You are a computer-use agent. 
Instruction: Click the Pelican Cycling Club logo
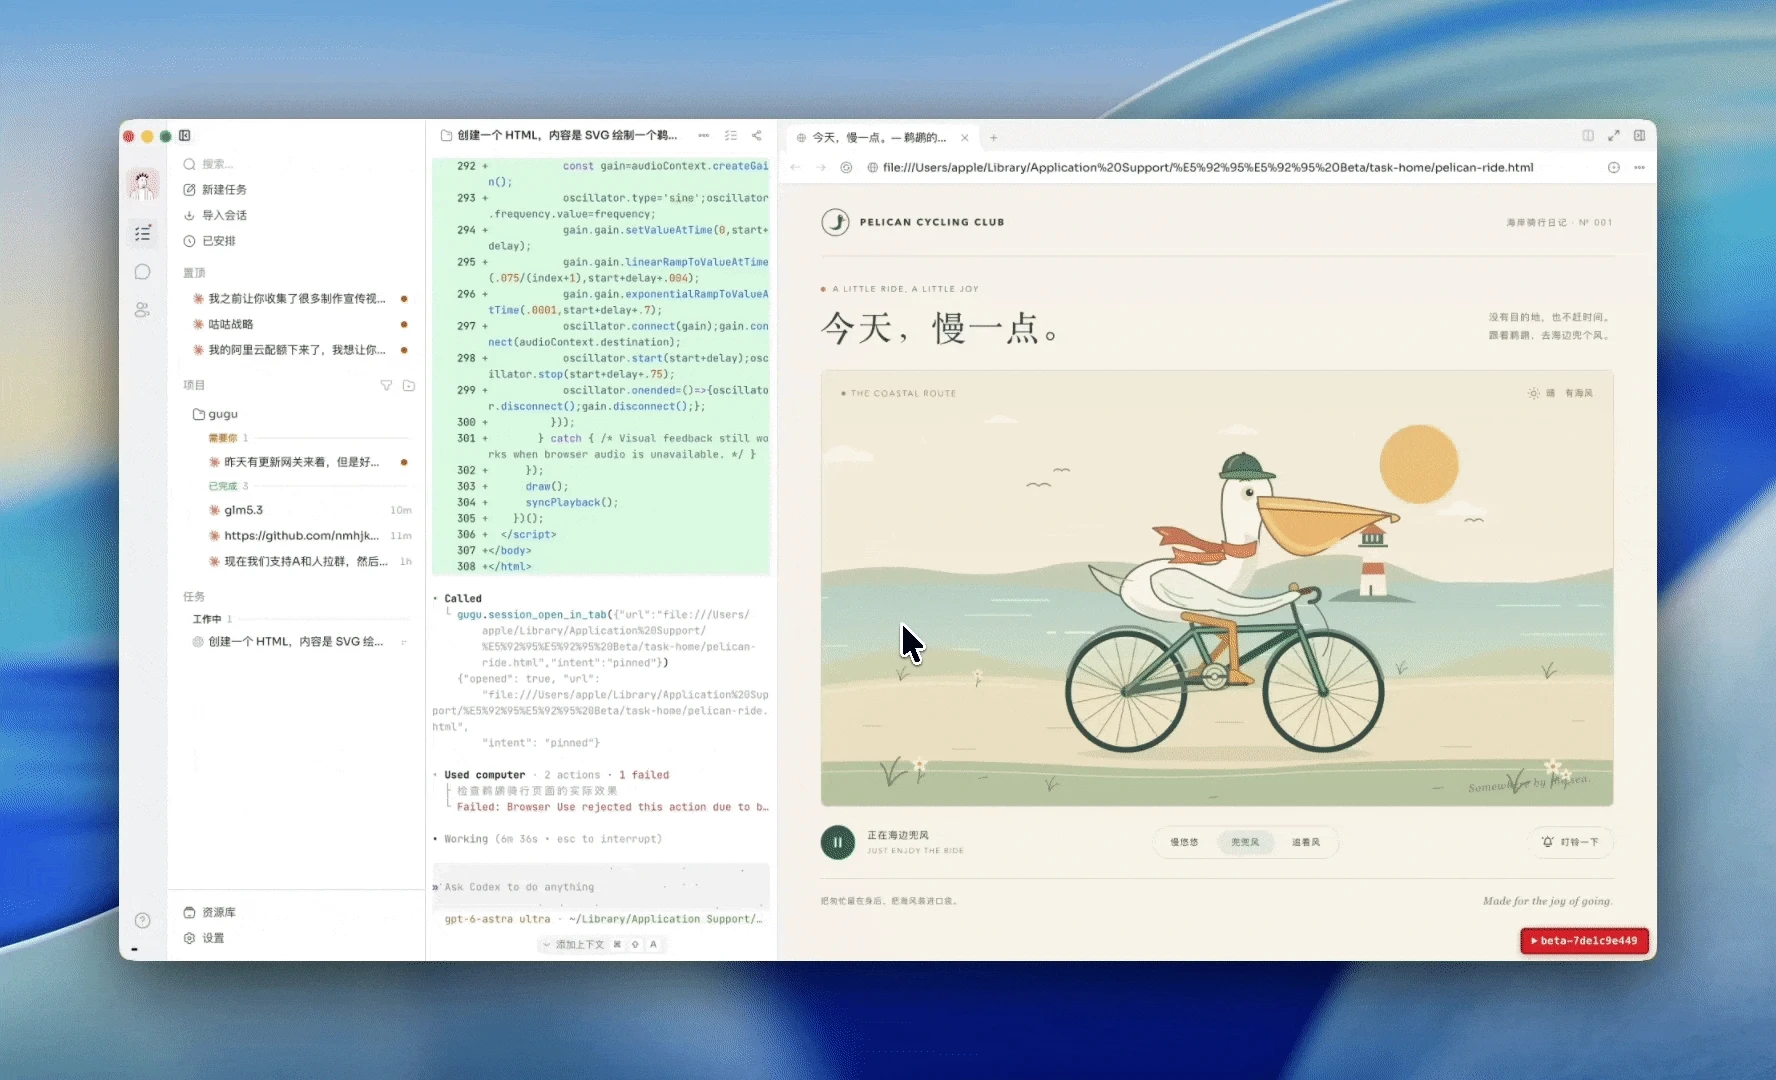[835, 222]
